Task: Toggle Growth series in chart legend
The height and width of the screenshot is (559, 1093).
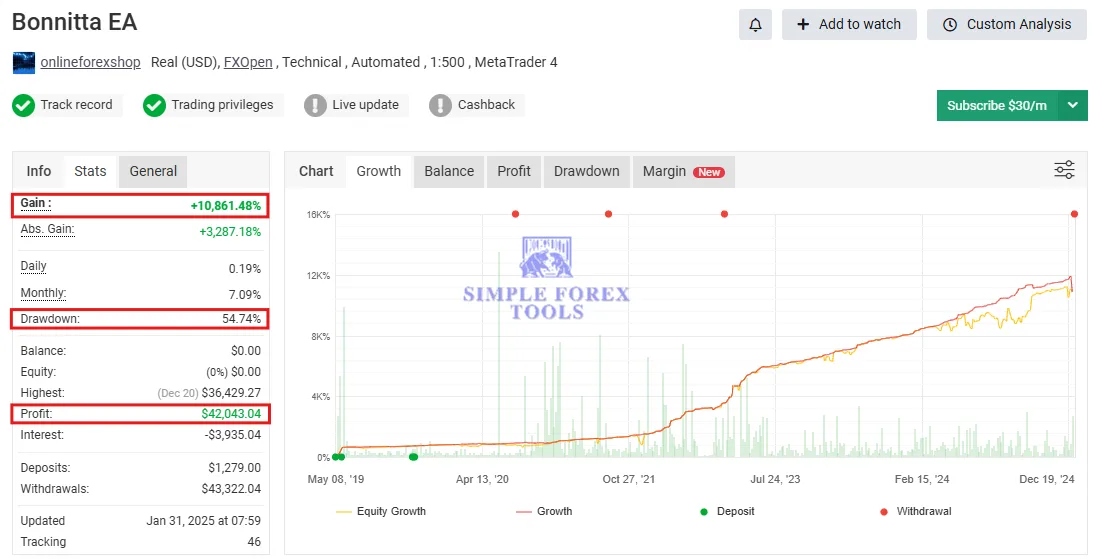Action: point(544,511)
